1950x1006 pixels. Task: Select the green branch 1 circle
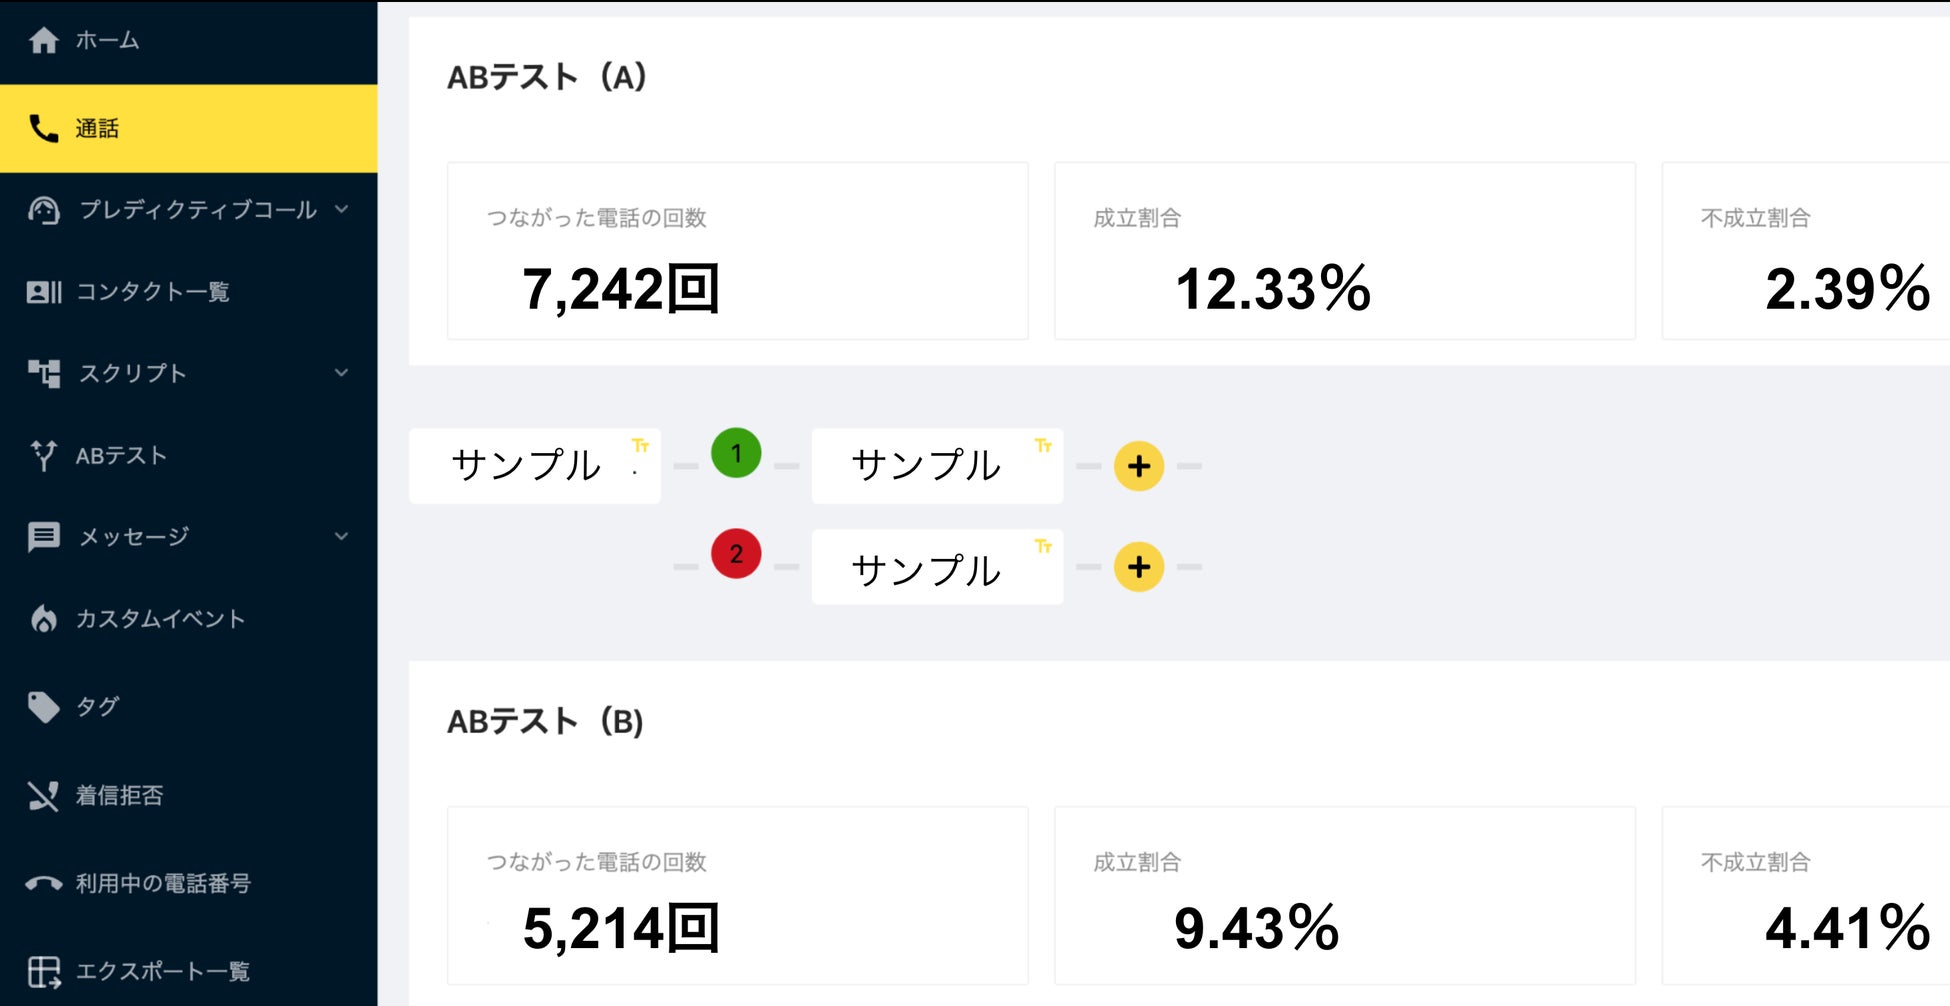point(736,453)
